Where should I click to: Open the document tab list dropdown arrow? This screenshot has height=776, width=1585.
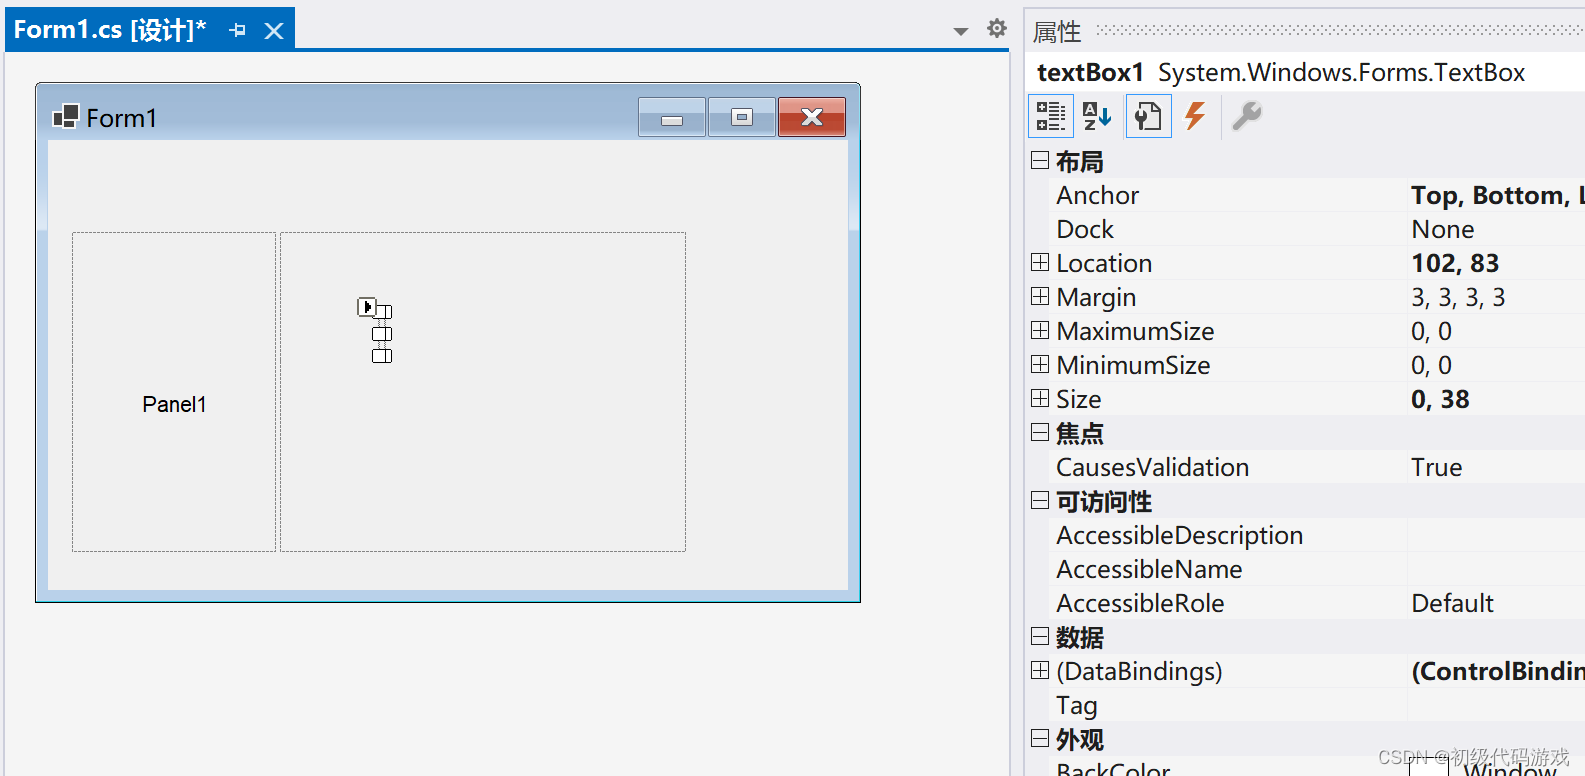click(x=961, y=31)
